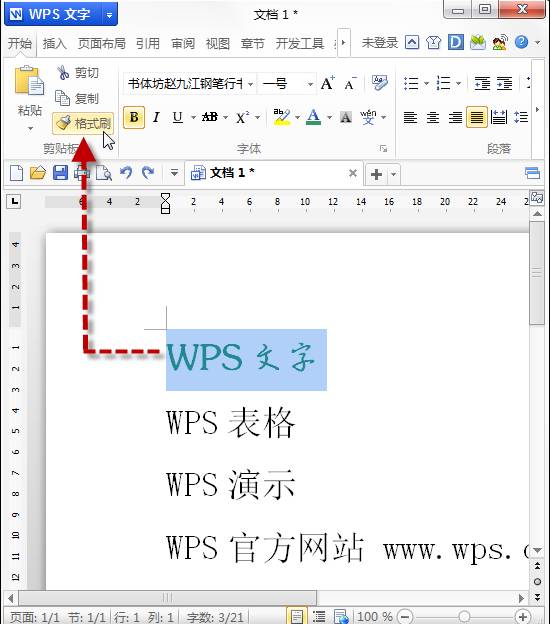Click the New blank document icon

pos(16,173)
